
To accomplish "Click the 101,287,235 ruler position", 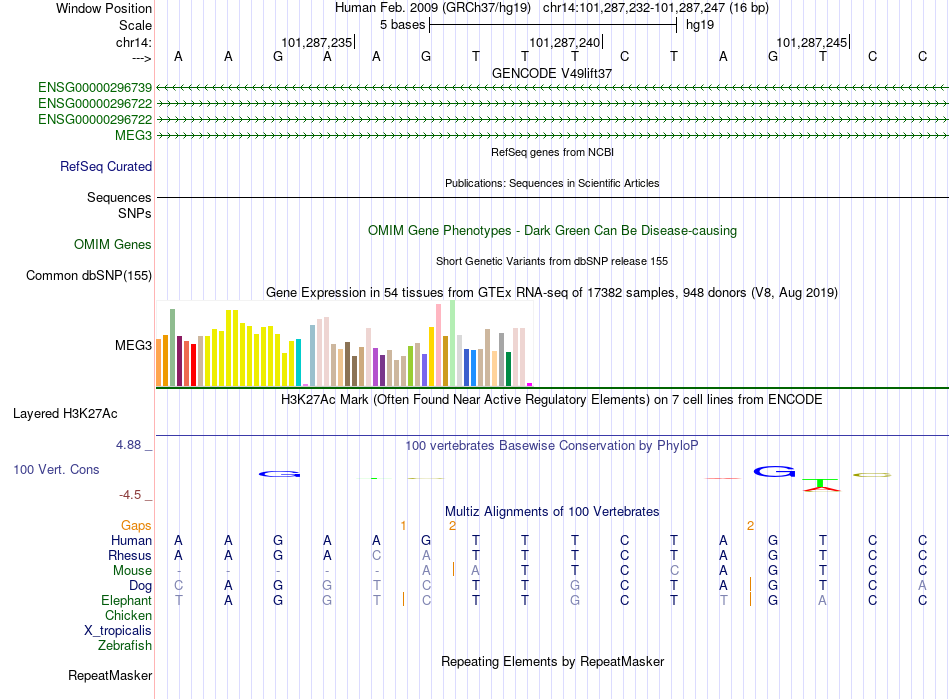I will pyautogui.click(x=317, y=42).
